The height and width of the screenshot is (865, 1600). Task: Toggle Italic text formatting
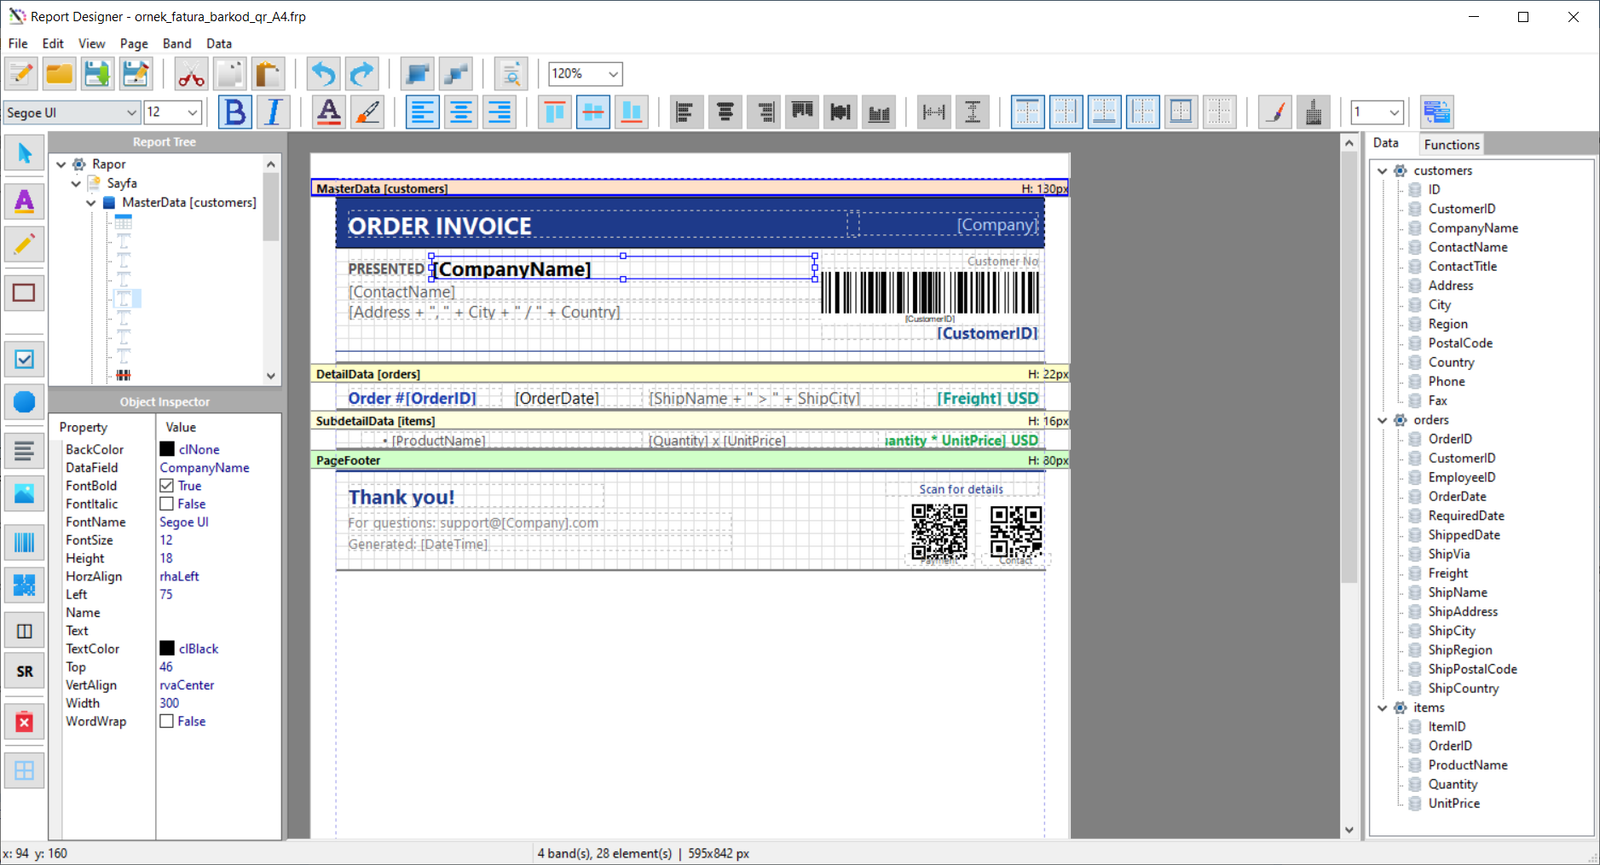pyautogui.click(x=273, y=112)
